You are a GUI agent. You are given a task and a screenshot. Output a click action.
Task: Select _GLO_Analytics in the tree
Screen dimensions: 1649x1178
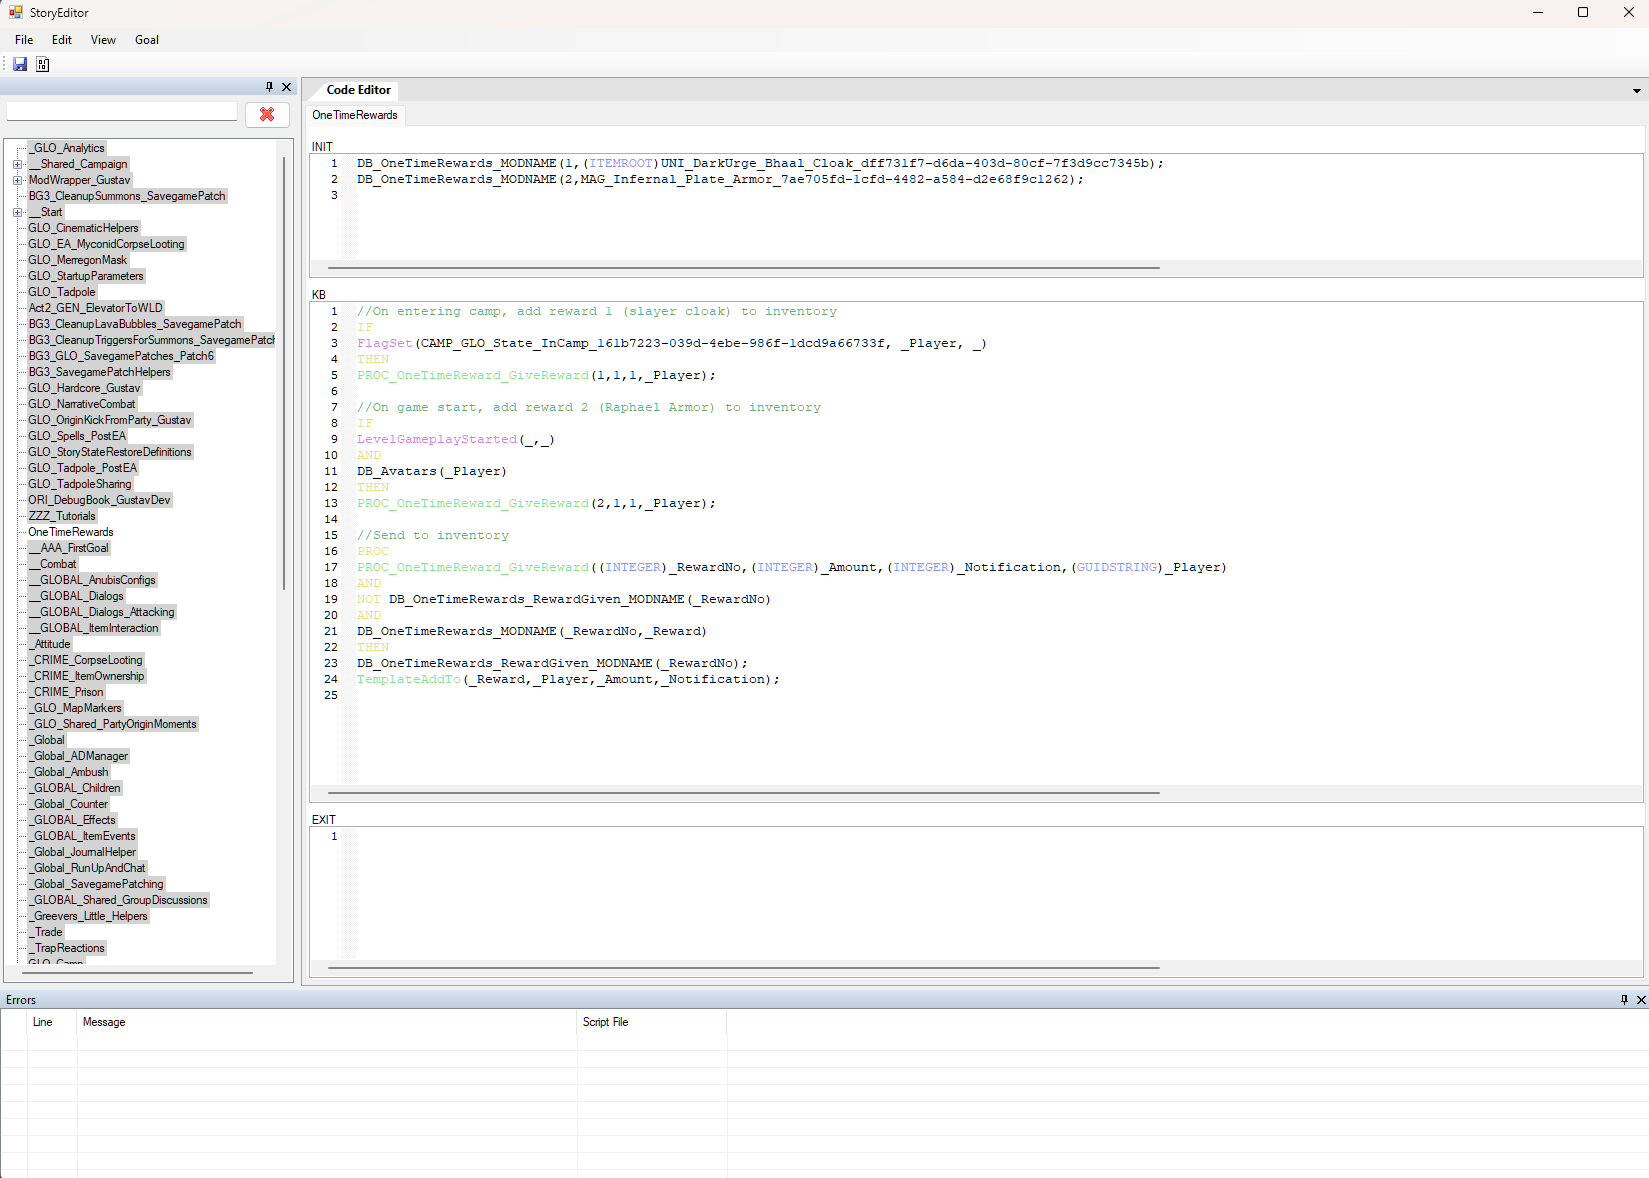[67, 148]
